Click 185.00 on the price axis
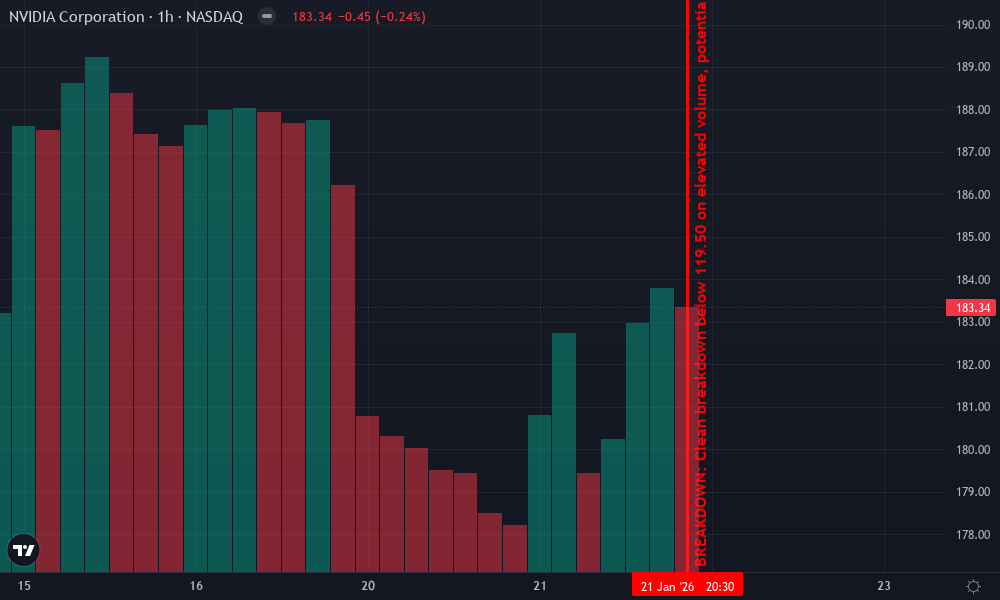The image size is (1000, 600). point(973,237)
